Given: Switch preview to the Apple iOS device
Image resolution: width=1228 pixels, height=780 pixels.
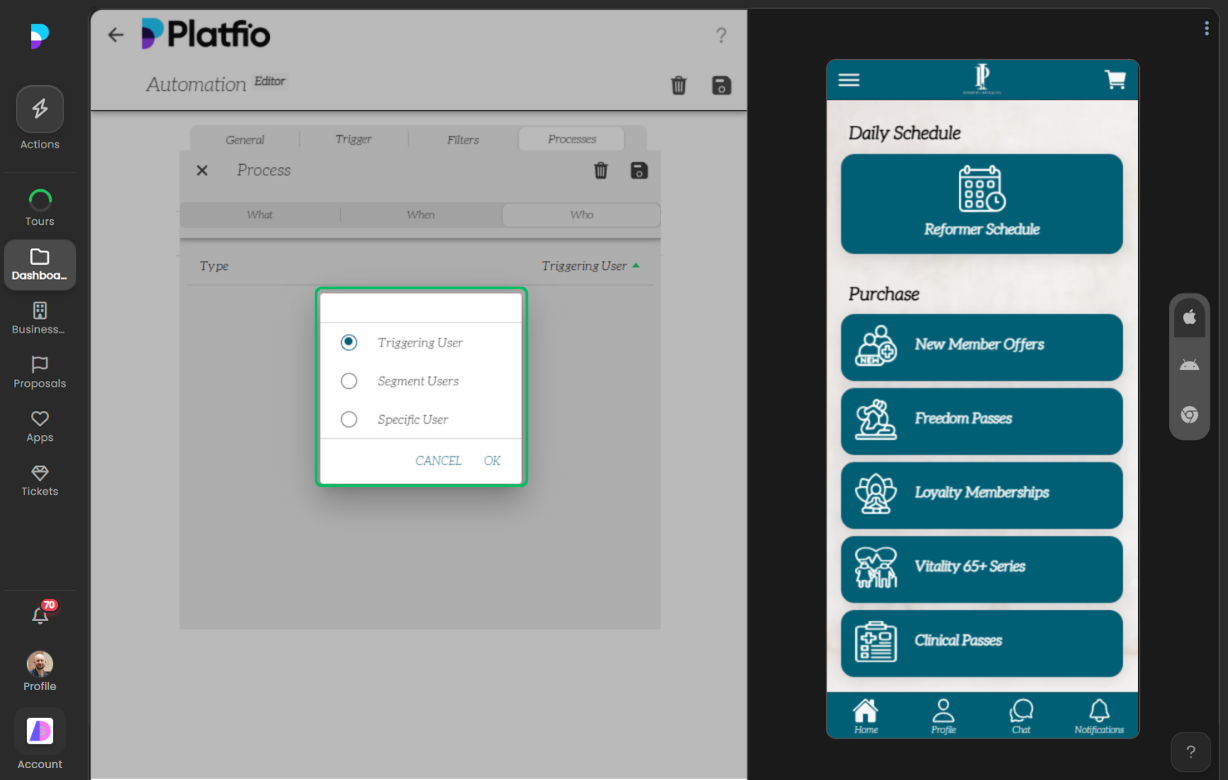Looking at the screenshot, I should tap(1189, 317).
